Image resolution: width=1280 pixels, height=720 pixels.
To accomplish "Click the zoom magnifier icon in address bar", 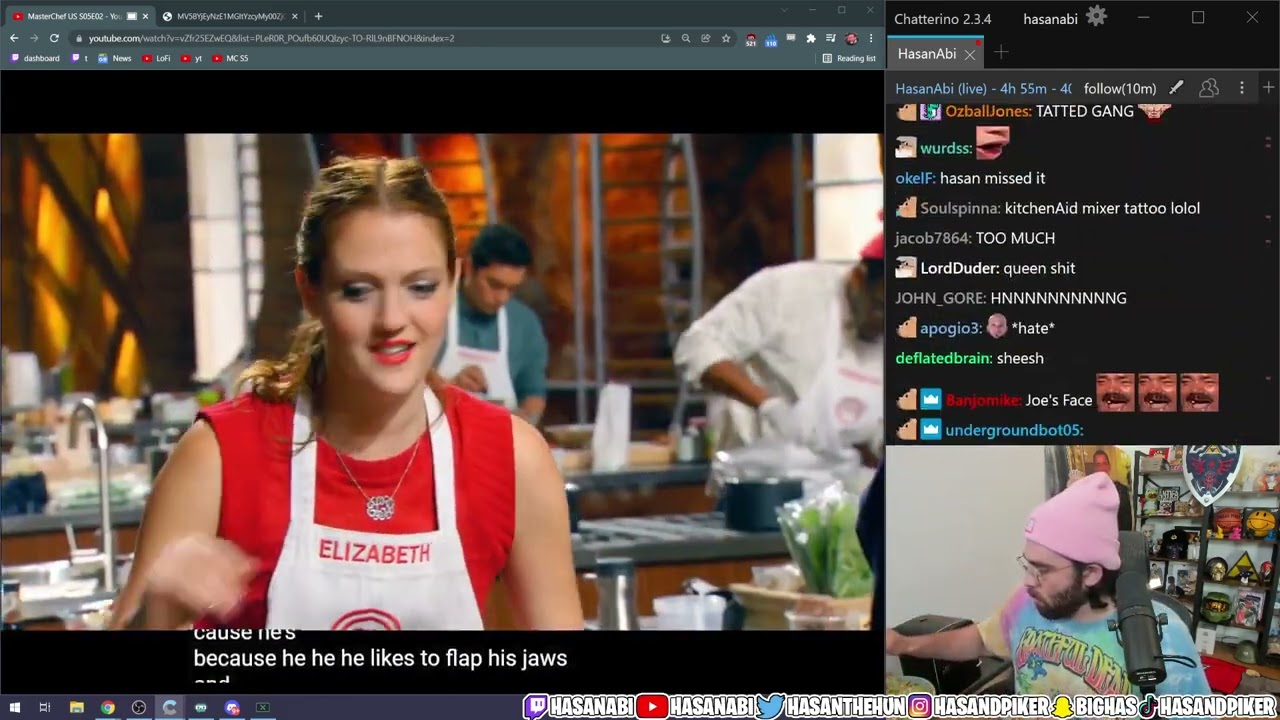I will tap(686, 38).
